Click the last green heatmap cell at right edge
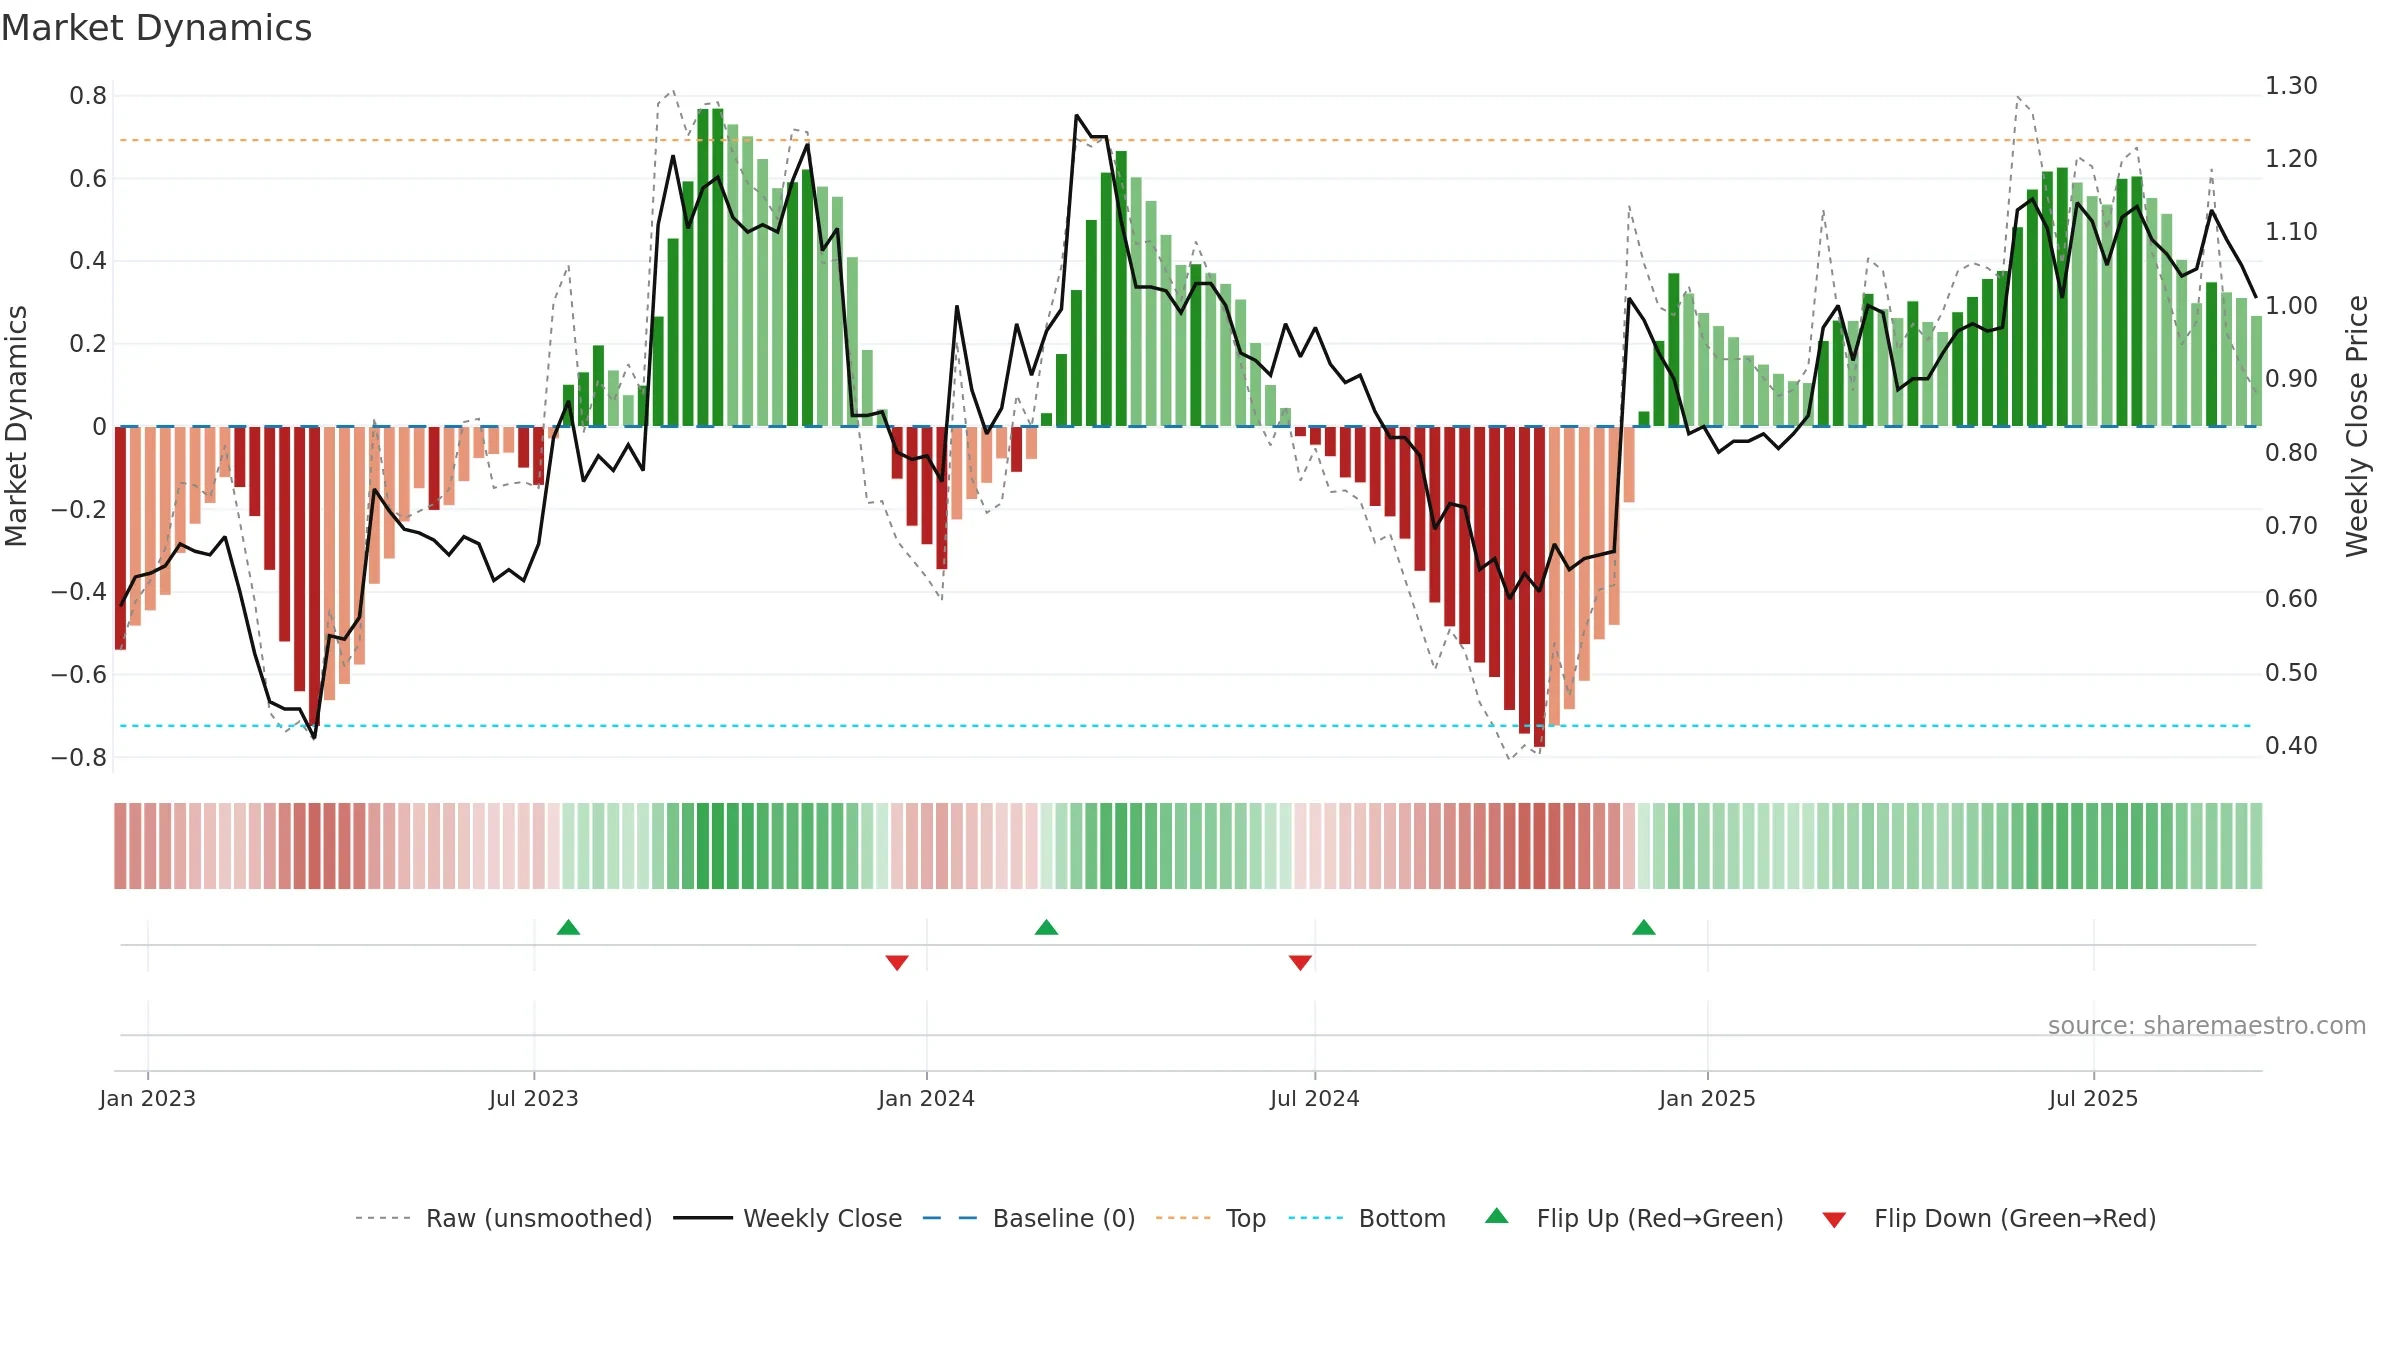2400x1350 pixels. click(x=2256, y=846)
